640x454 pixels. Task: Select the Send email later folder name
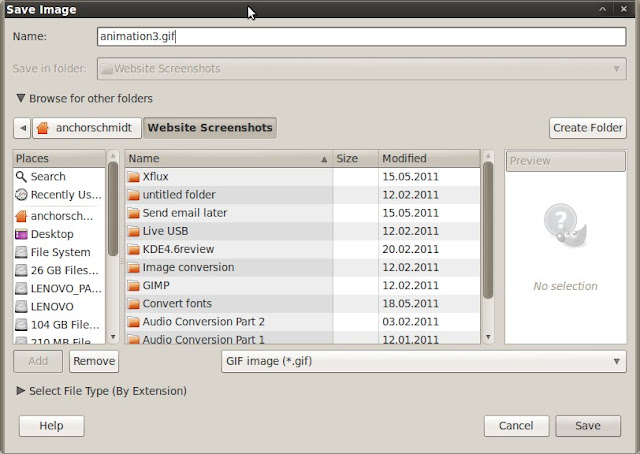pyautogui.click(x=185, y=213)
